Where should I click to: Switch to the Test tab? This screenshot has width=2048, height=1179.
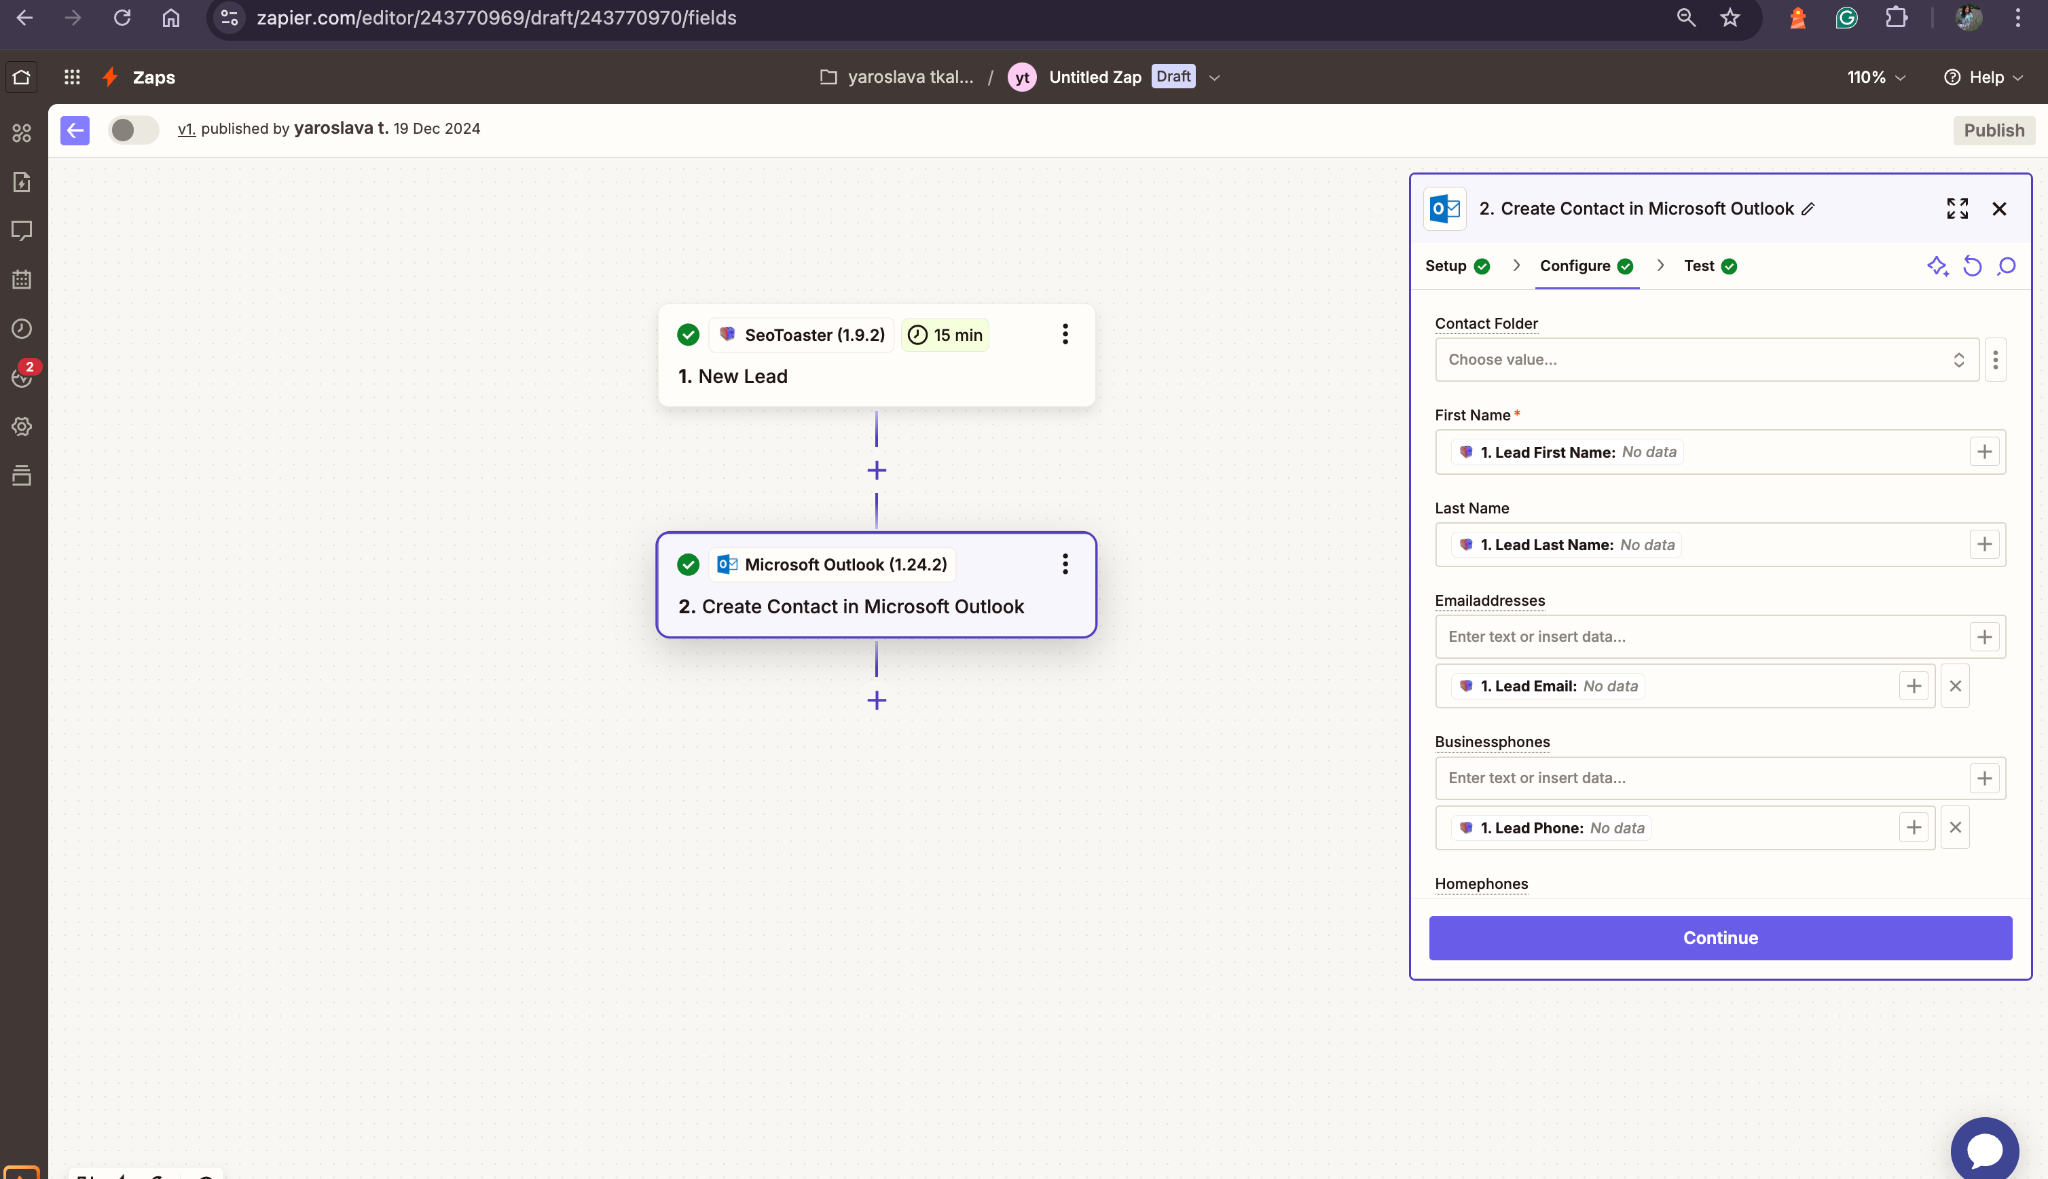[1710, 266]
